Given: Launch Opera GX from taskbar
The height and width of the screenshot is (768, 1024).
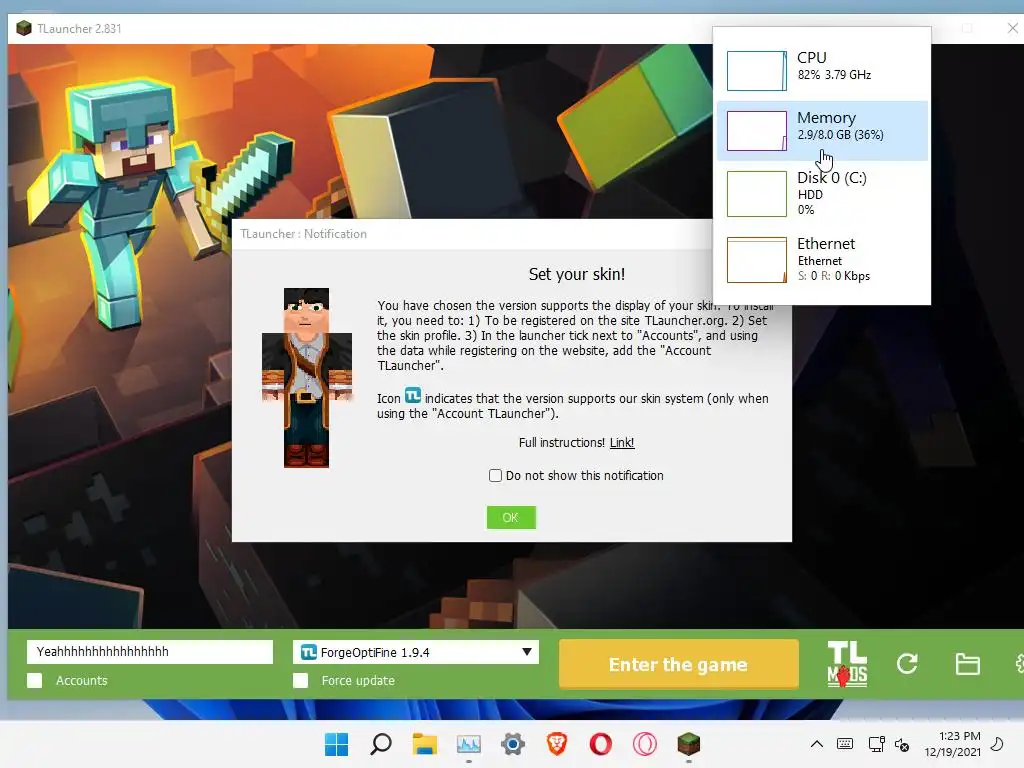Looking at the screenshot, I should (x=645, y=744).
